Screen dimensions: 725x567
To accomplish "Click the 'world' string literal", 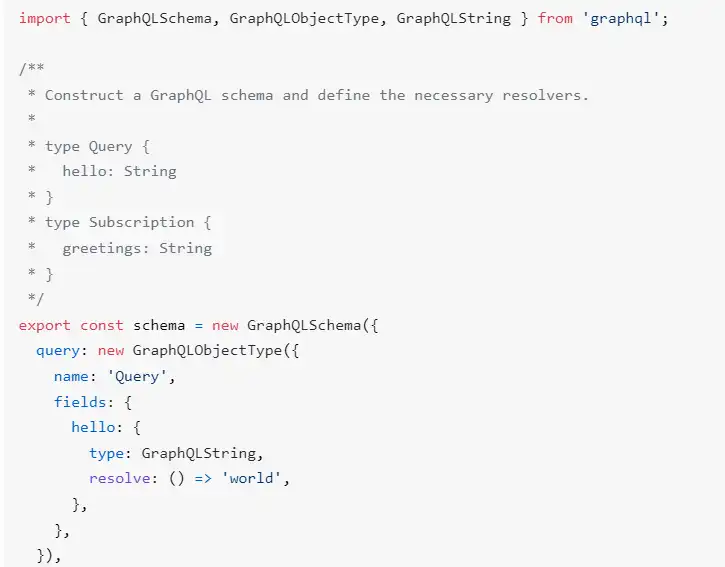I will 251,478.
